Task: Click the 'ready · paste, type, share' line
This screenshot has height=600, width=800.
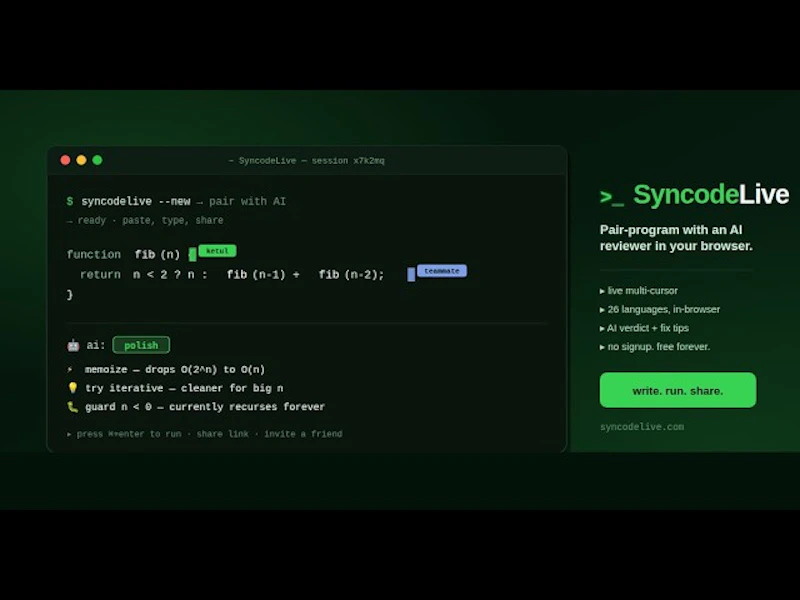Action: pyautogui.click(x=145, y=220)
